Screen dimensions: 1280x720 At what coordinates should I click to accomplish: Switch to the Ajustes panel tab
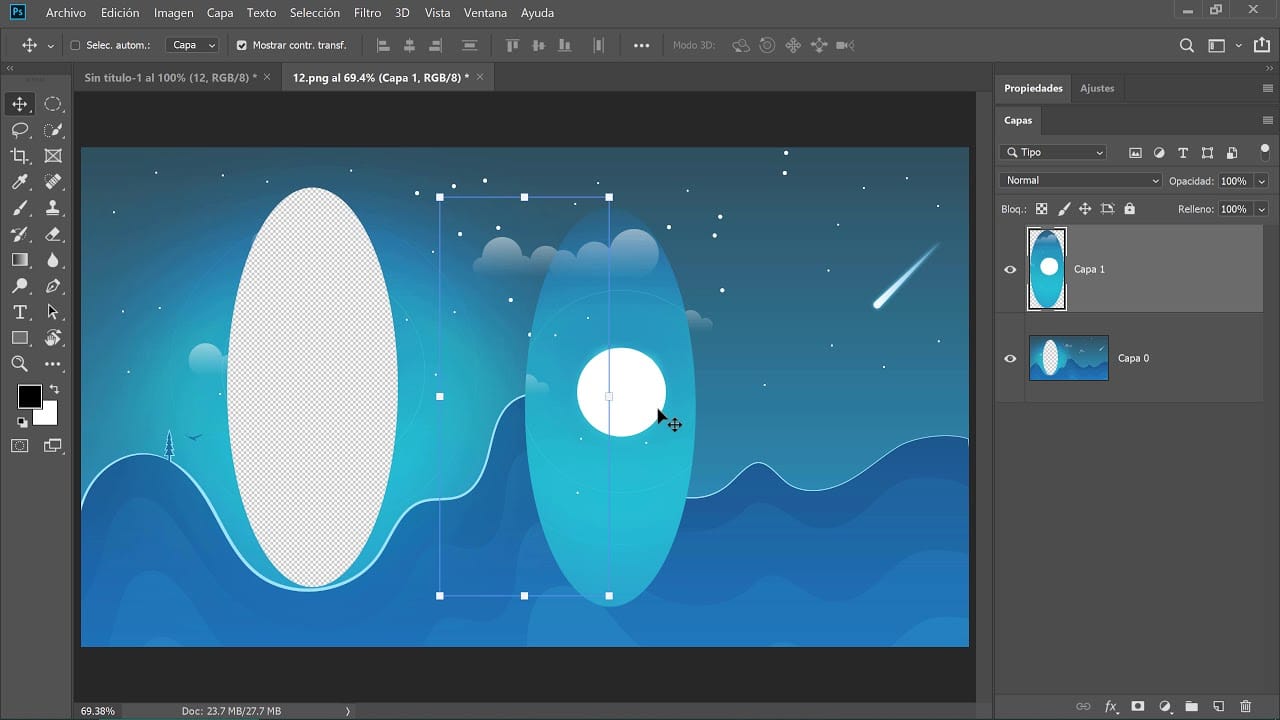(x=1097, y=88)
